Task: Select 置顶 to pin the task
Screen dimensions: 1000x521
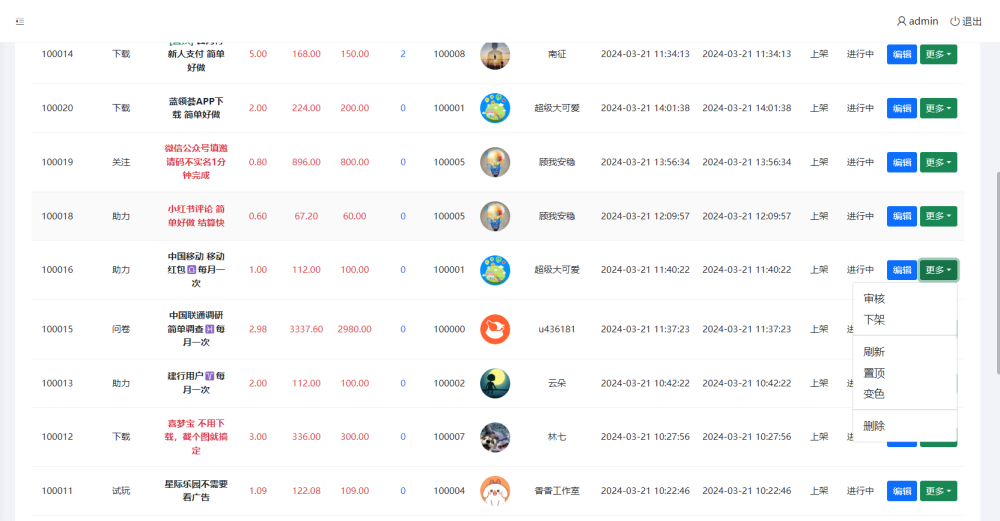Action: tap(874, 373)
